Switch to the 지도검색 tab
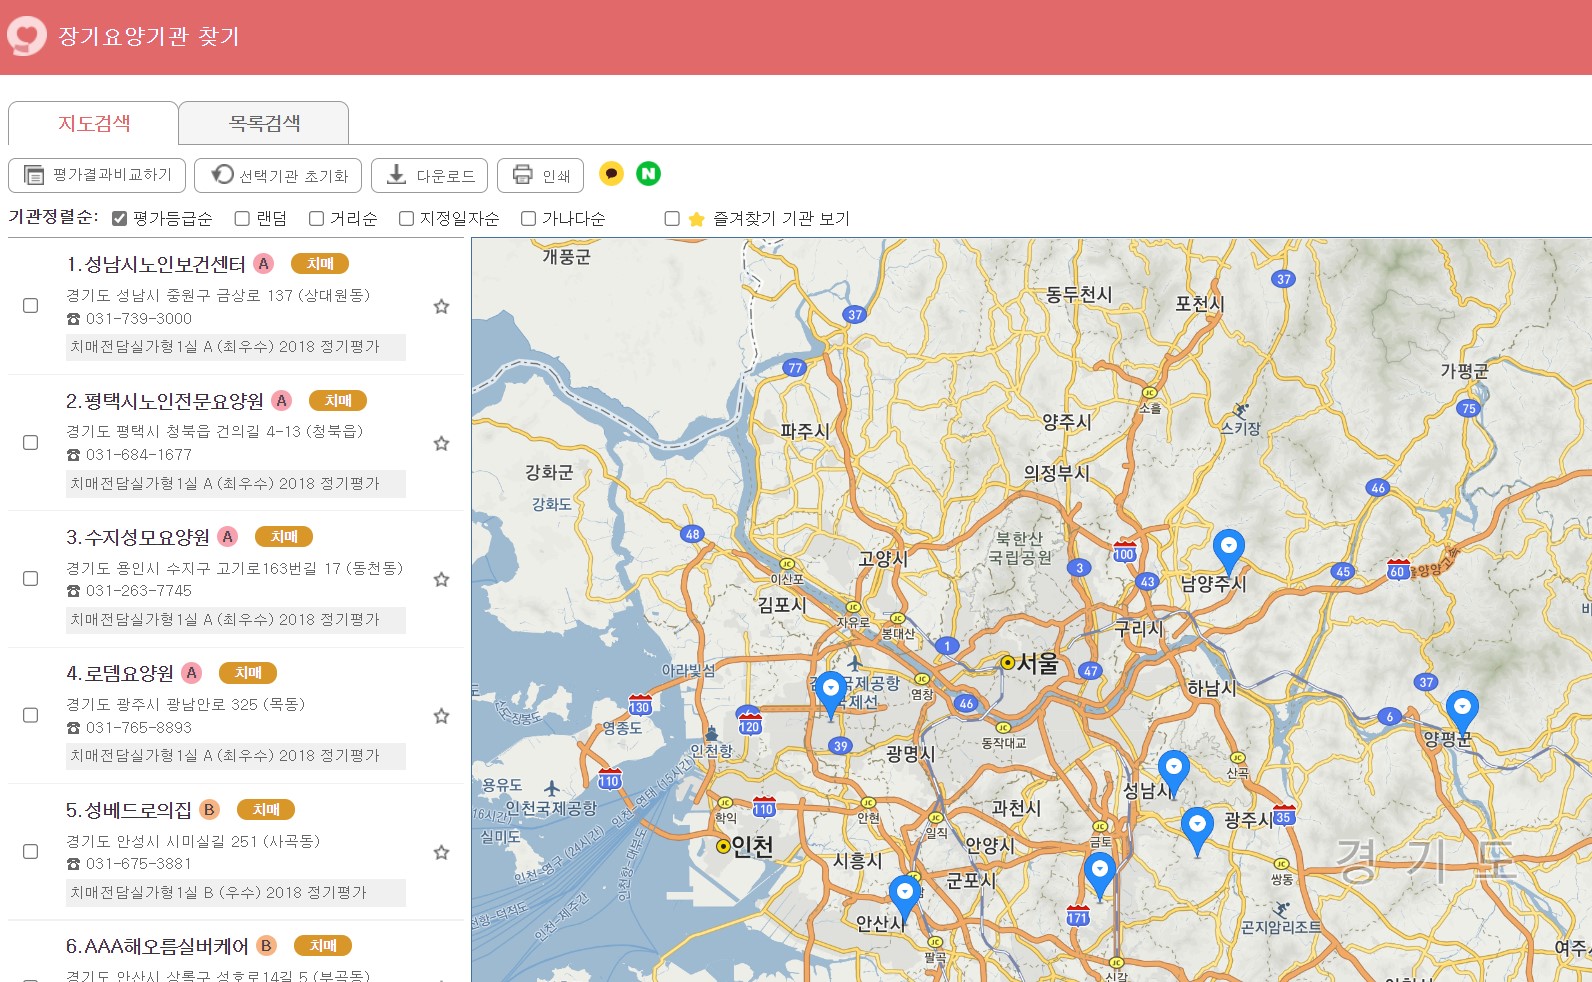1592x982 pixels. pyautogui.click(x=94, y=123)
